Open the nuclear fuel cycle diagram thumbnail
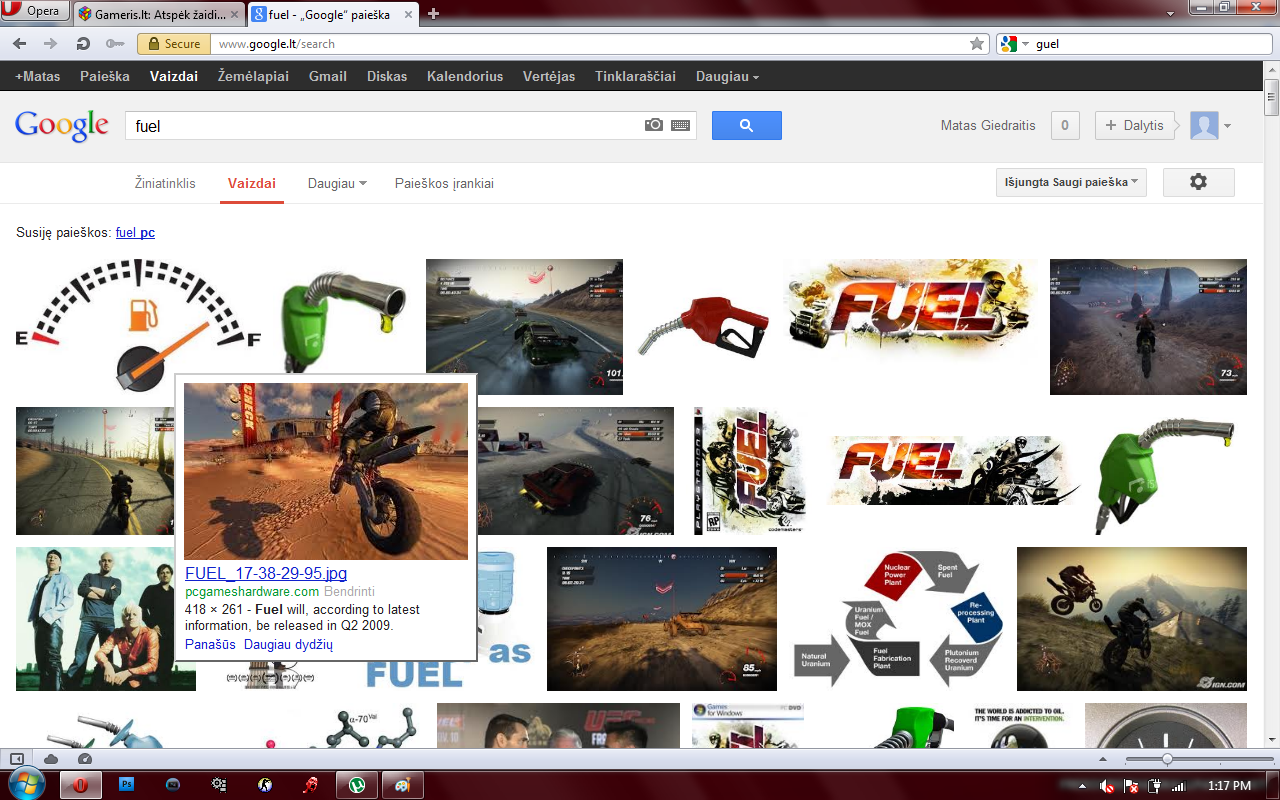1280x800 pixels. pyautogui.click(x=899, y=618)
